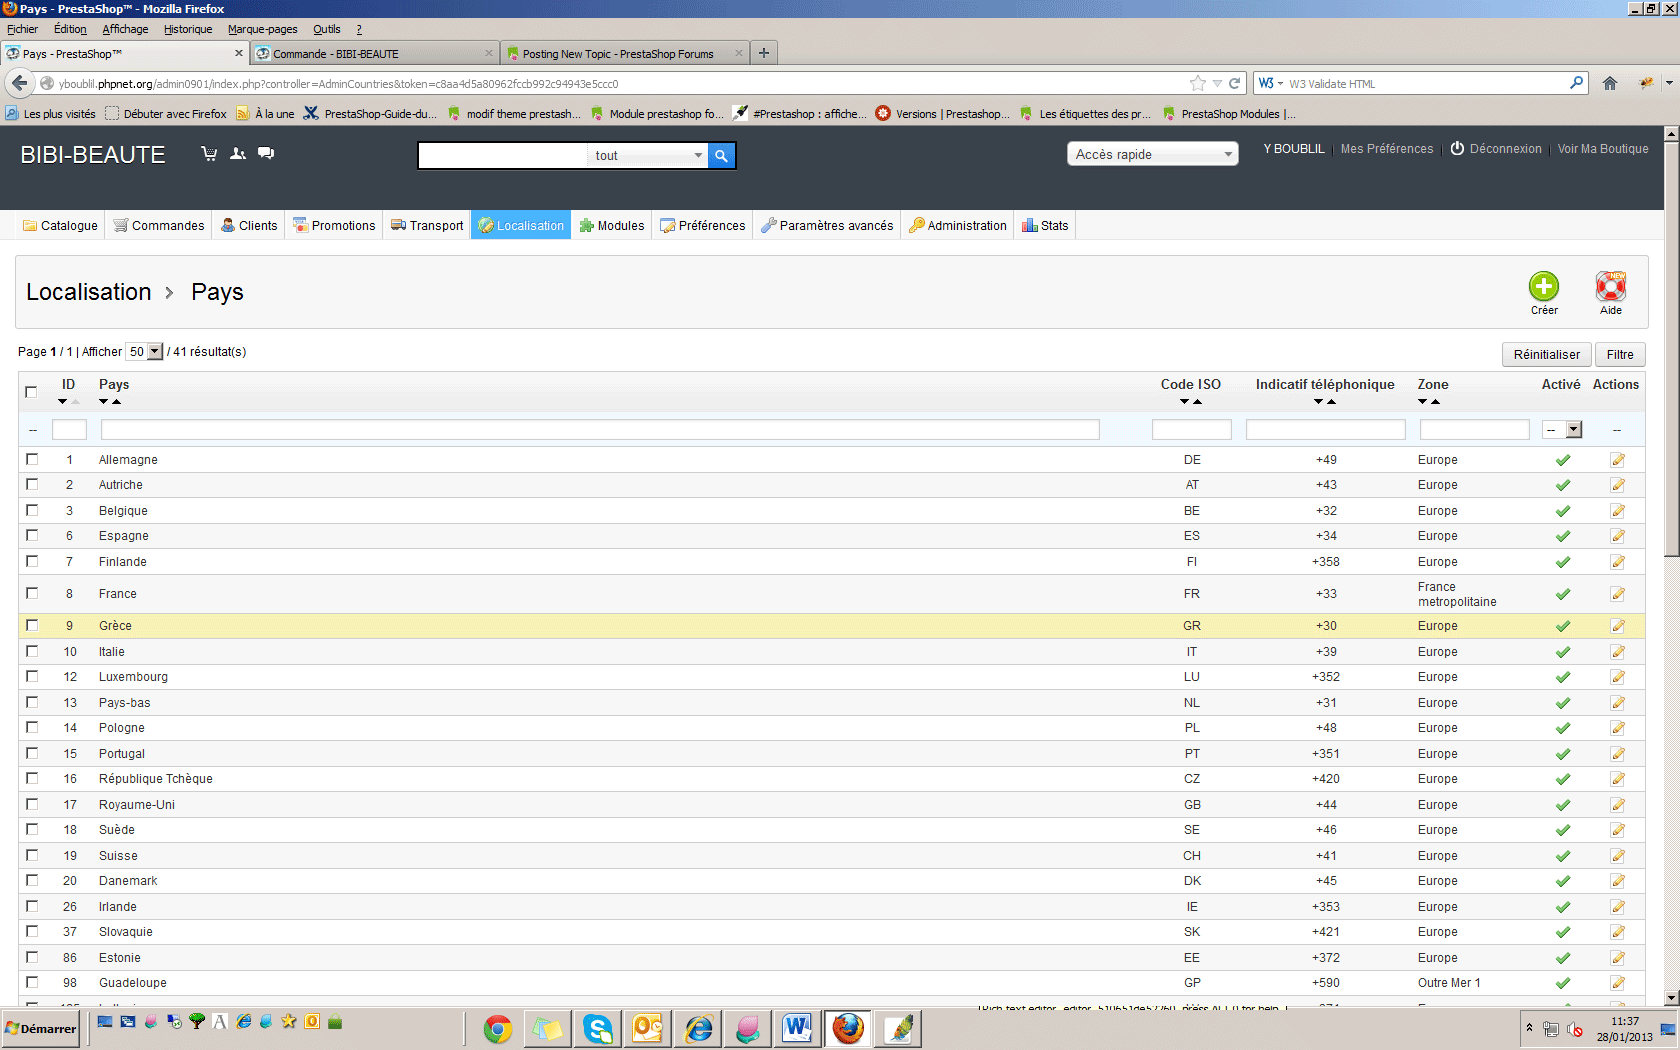Click the messages speech bubble icon

(x=266, y=153)
